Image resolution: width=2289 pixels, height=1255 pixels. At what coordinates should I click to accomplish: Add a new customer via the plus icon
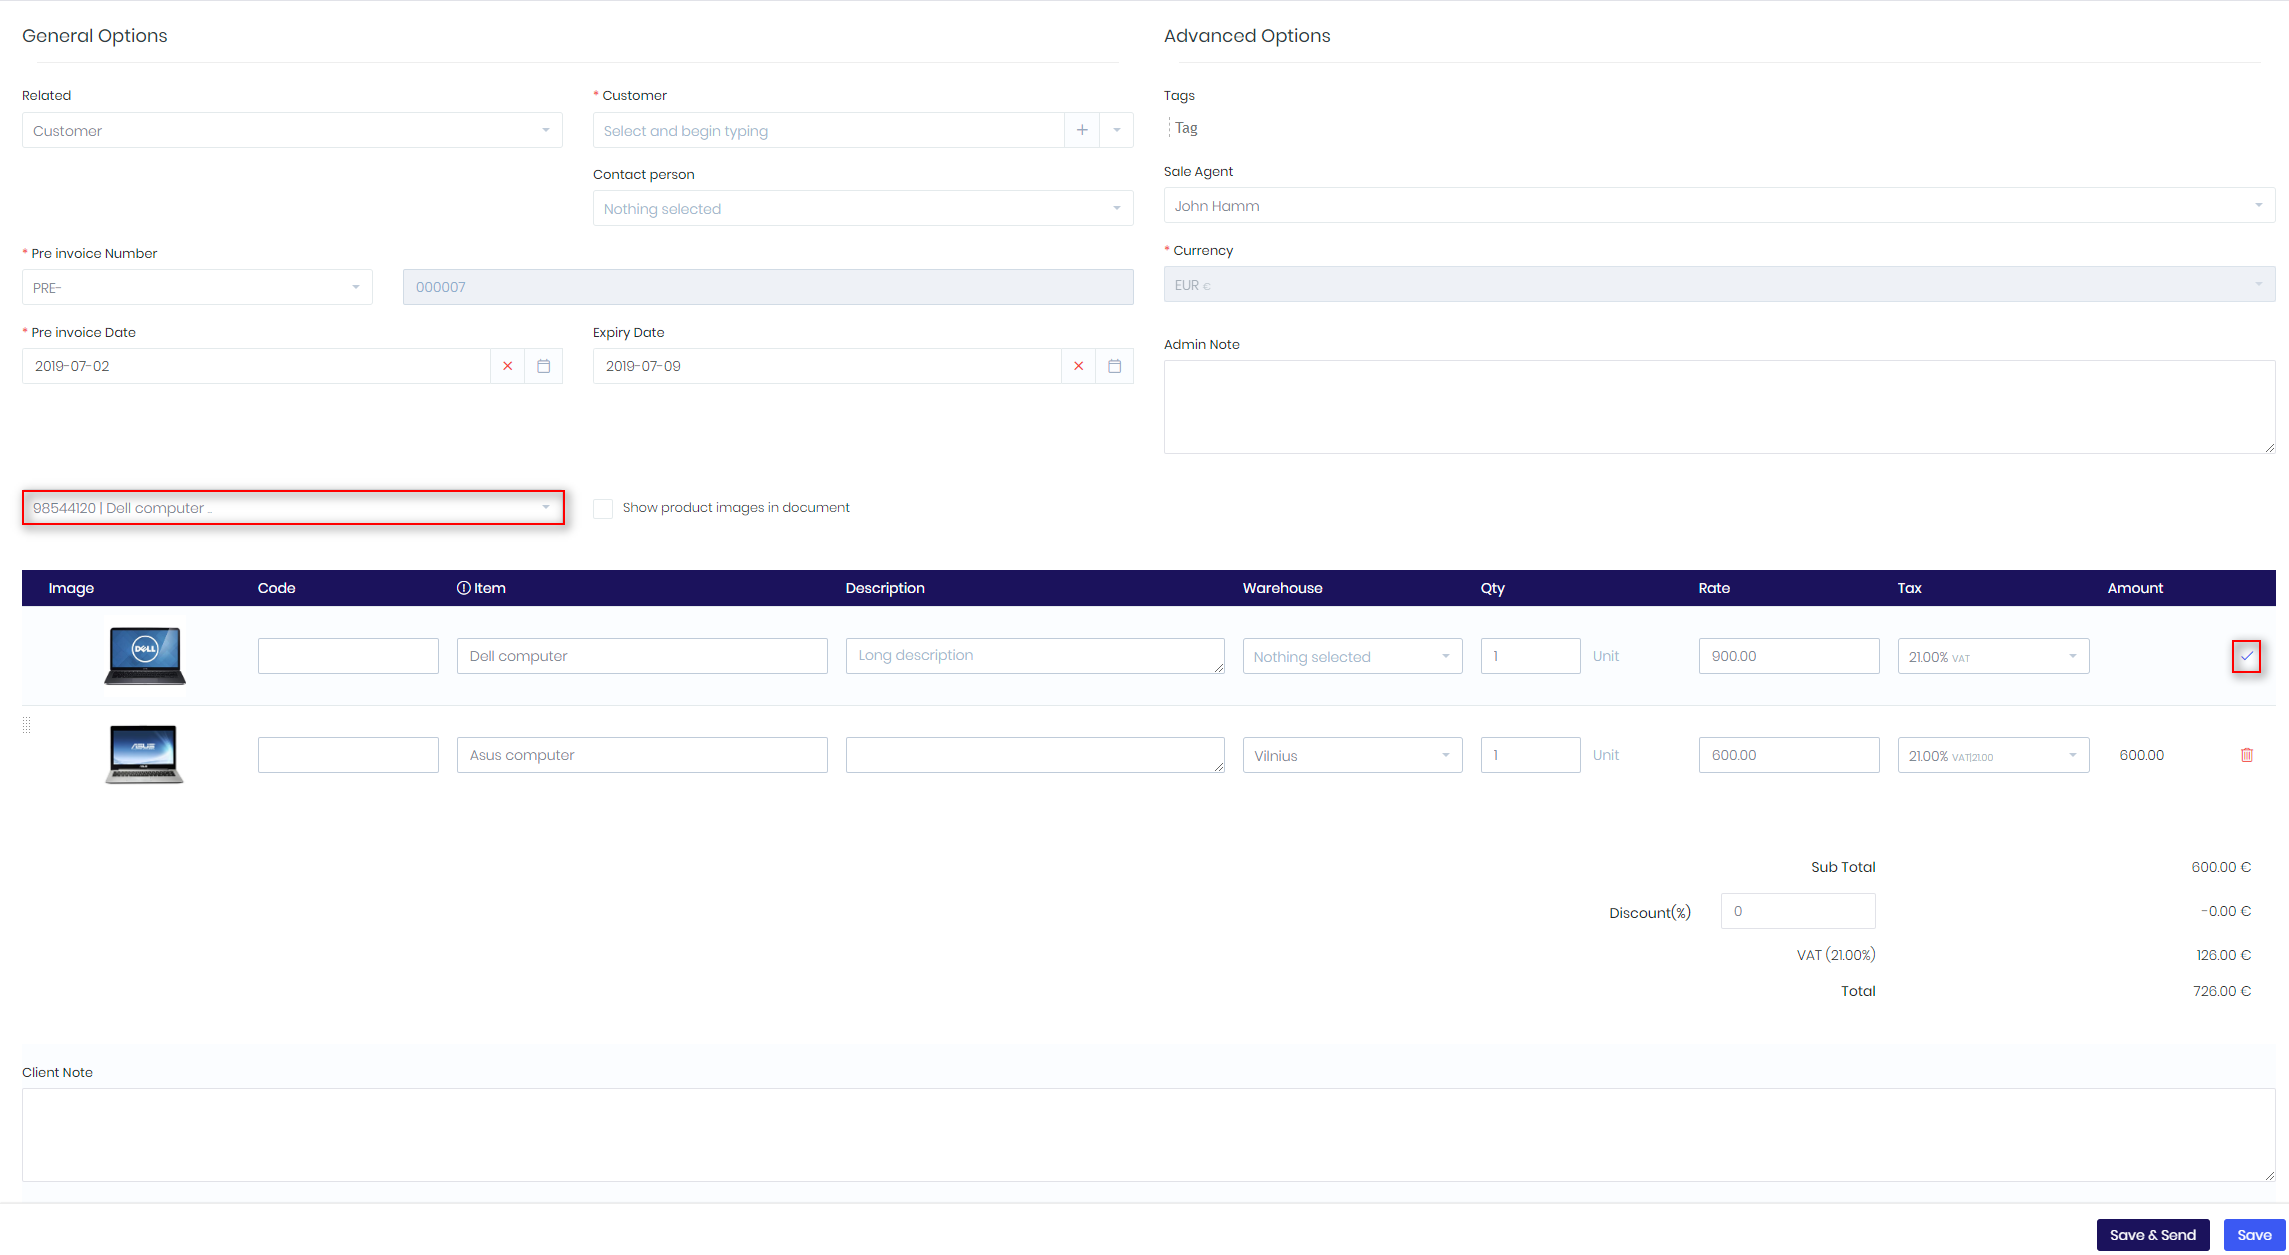(x=1082, y=129)
